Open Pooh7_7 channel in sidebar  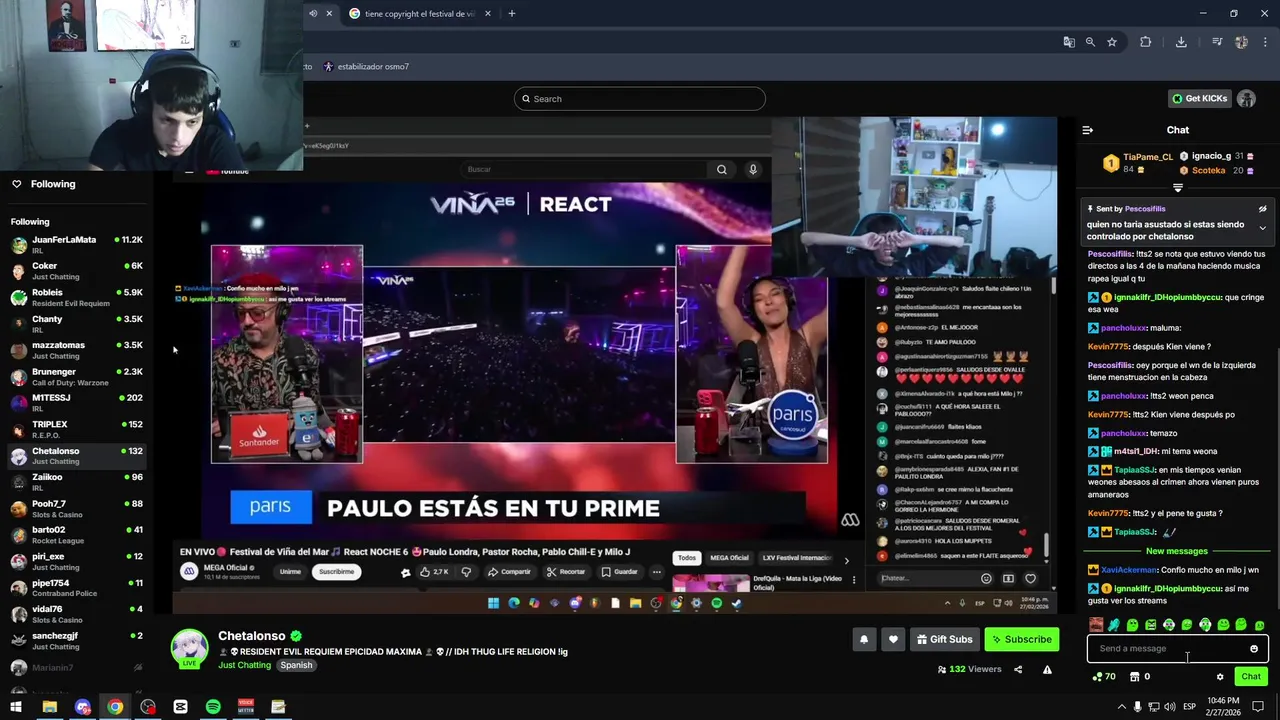[x=77, y=509]
